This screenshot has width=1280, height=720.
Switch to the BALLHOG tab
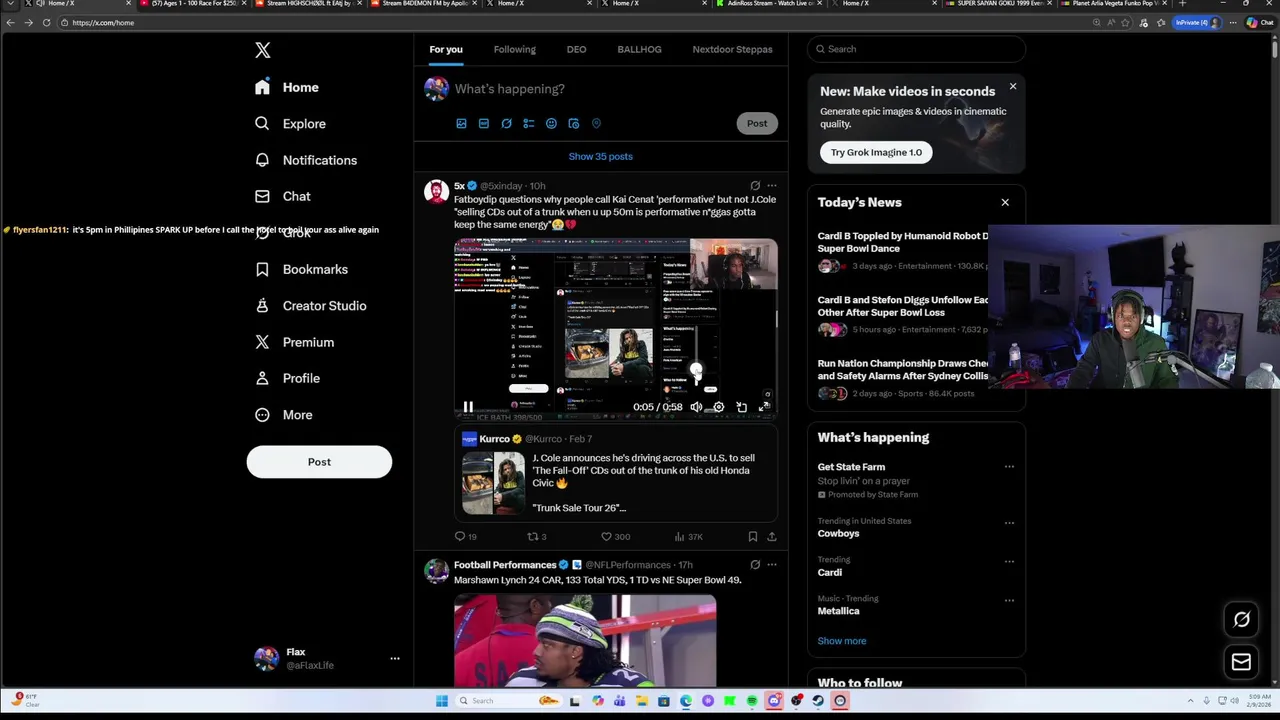639,49
